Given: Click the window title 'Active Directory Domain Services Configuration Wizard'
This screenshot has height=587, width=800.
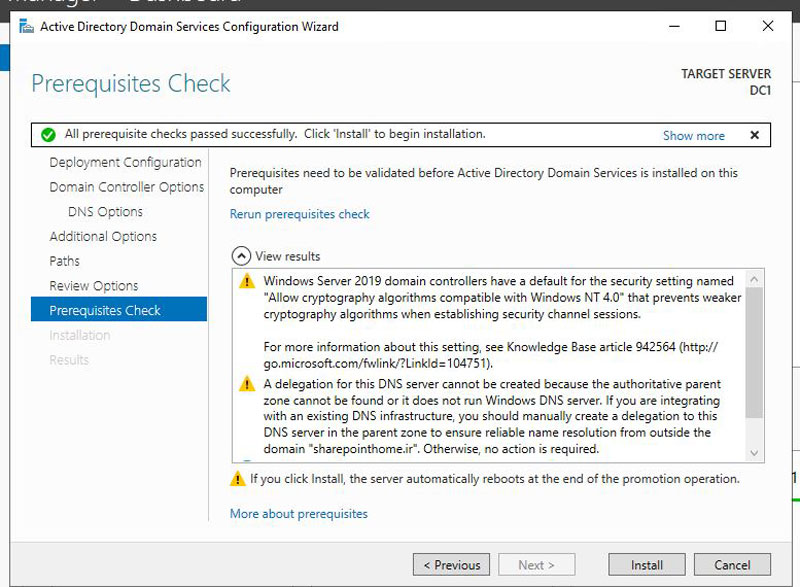Looking at the screenshot, I should [x=189, y=27].
